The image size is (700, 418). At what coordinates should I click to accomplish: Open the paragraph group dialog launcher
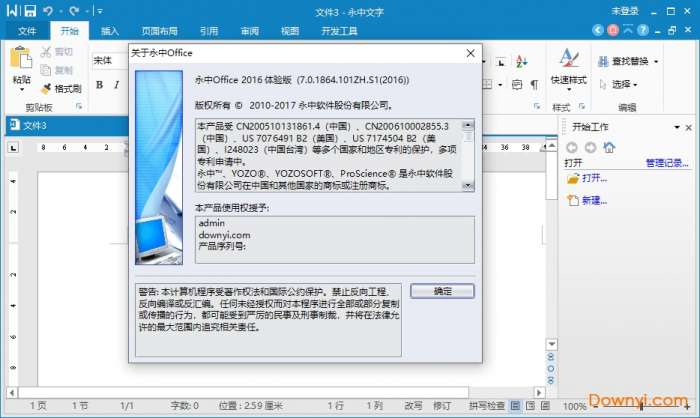click(x=537, y=106)
